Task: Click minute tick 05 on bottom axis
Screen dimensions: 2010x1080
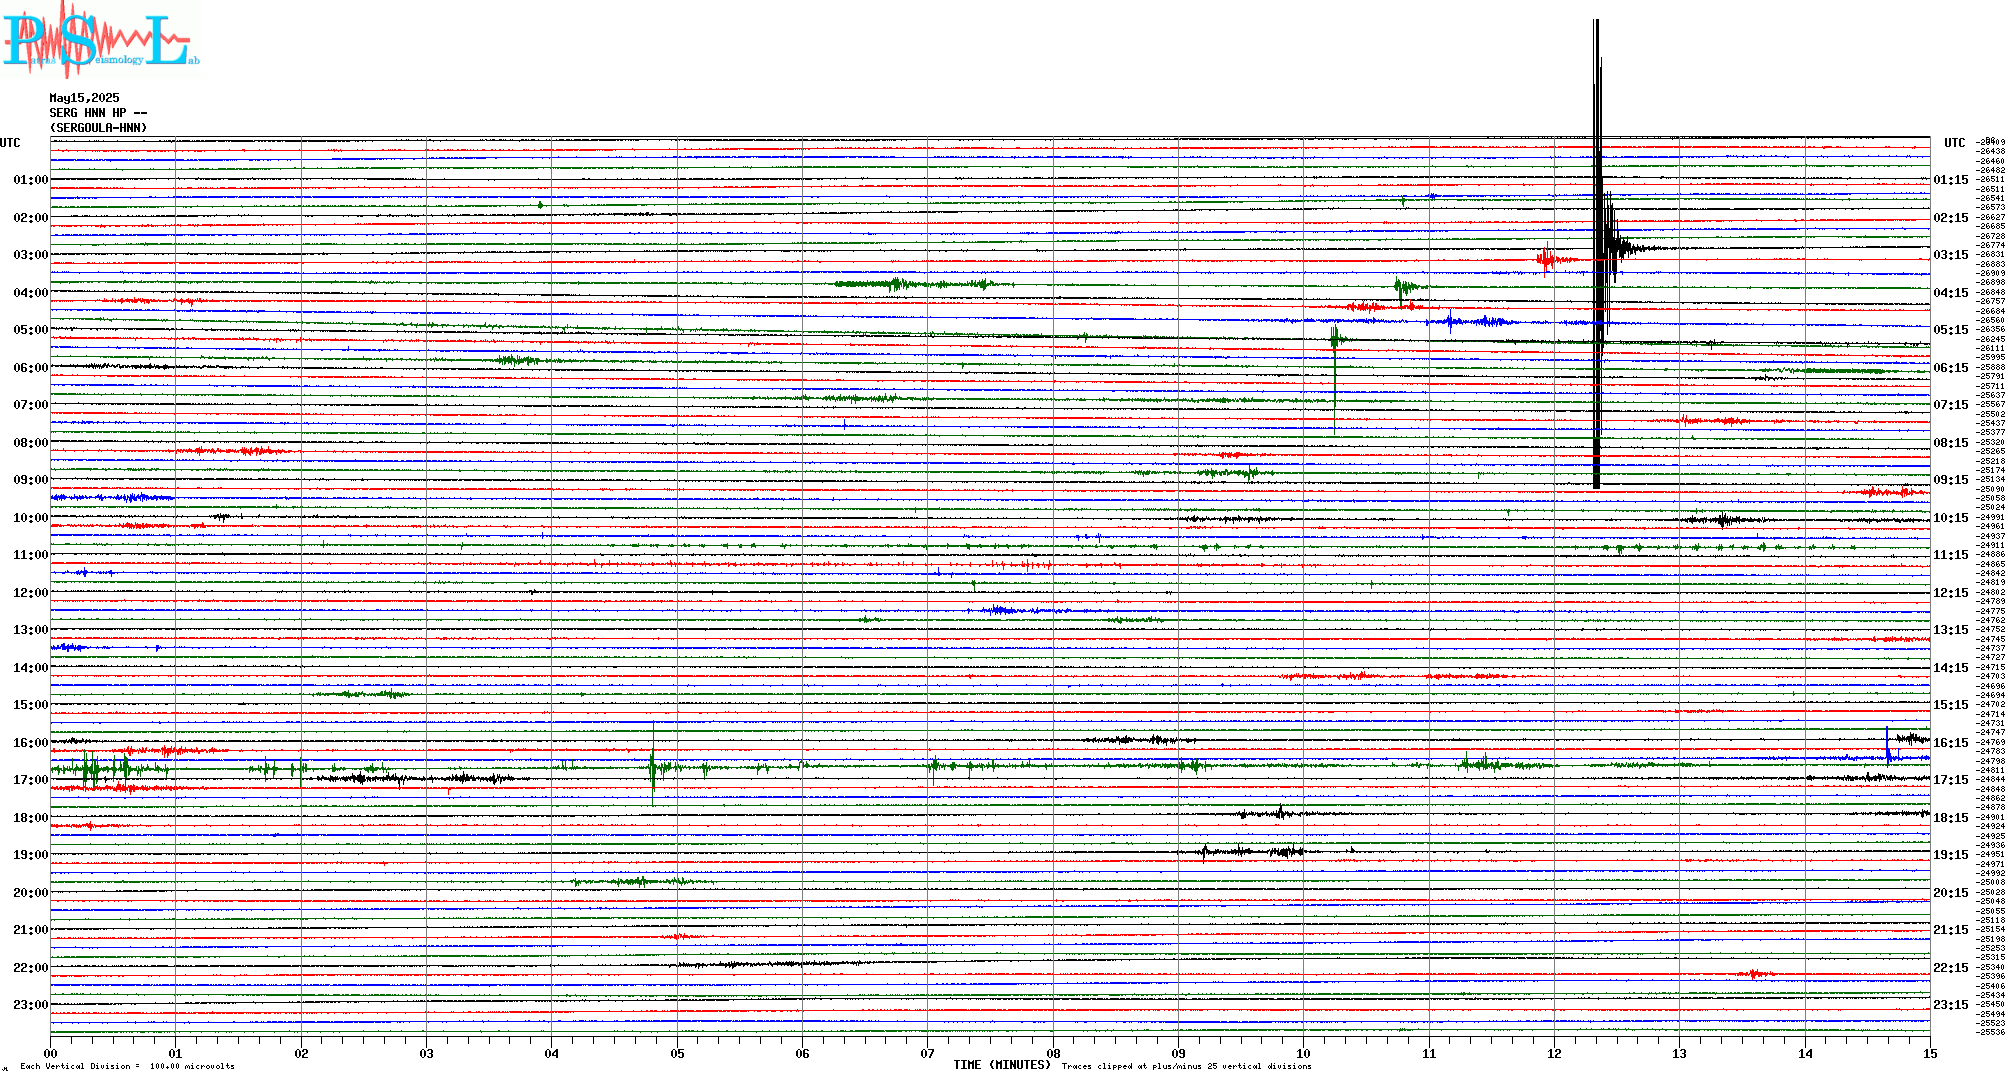Action: [x=677, y=1053]
